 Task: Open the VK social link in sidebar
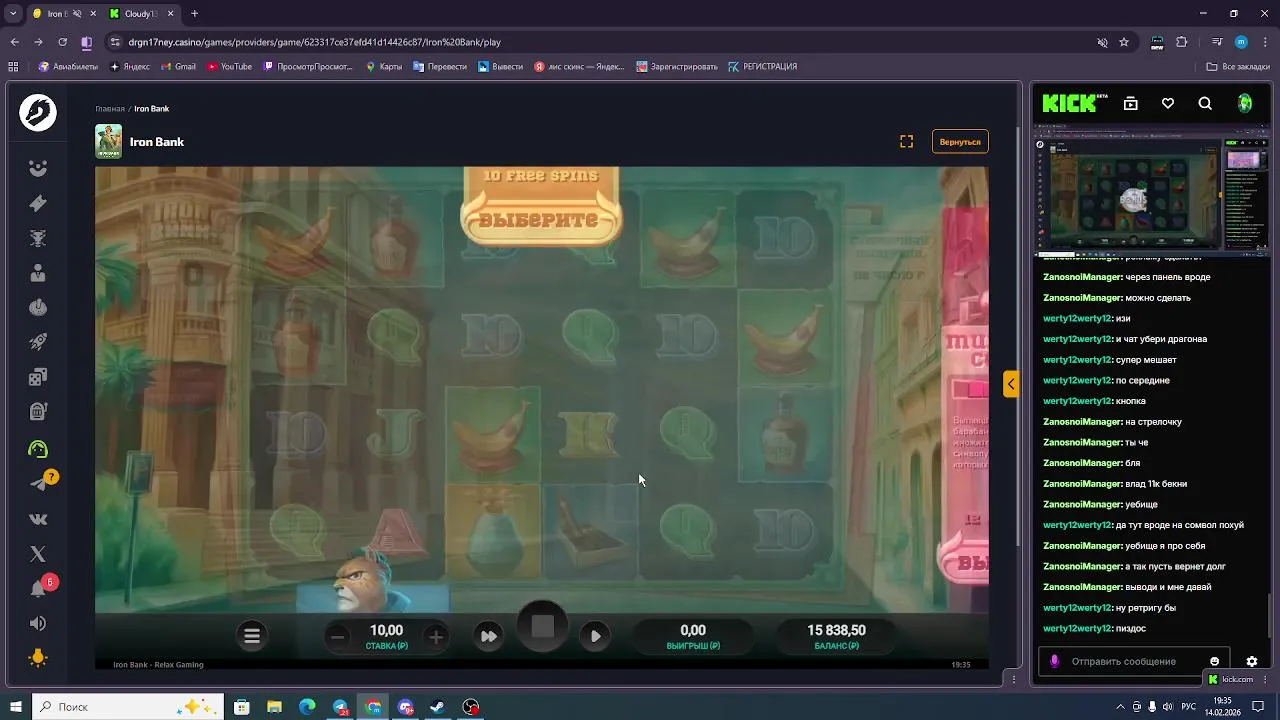(x=38, y=519)
